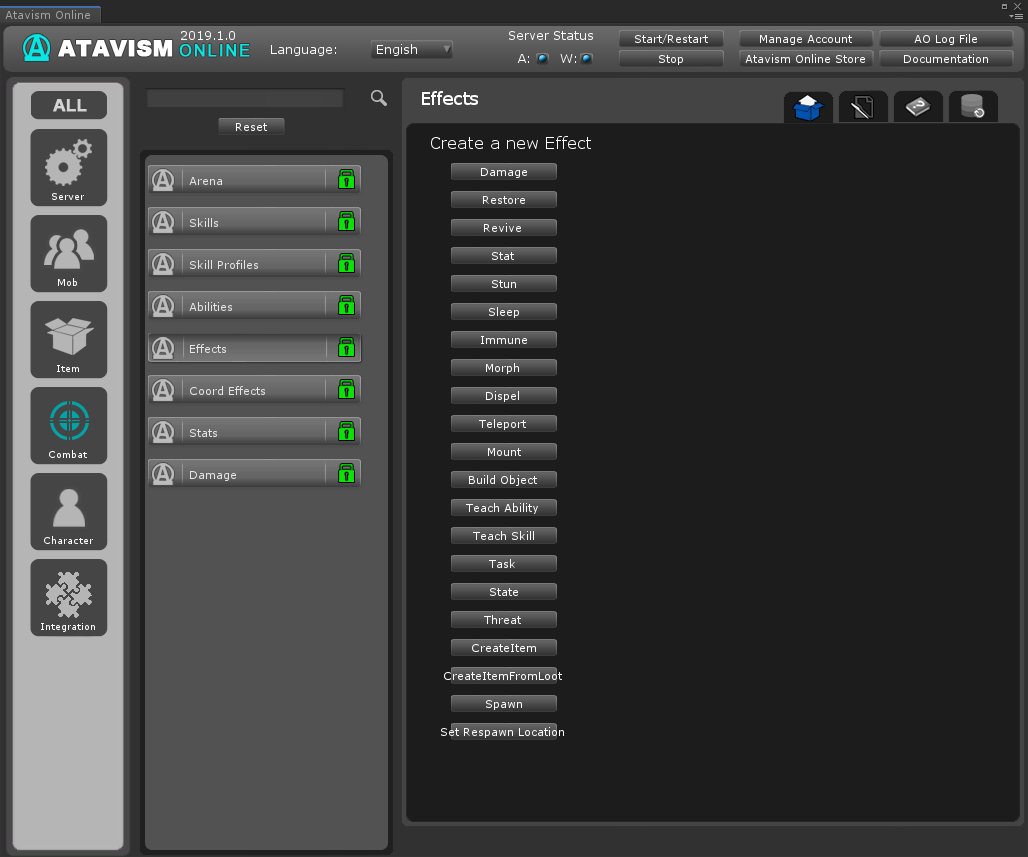The image size is (1028, 857).
Task: Create a new Damage effect
Action: tap(503, 172)
